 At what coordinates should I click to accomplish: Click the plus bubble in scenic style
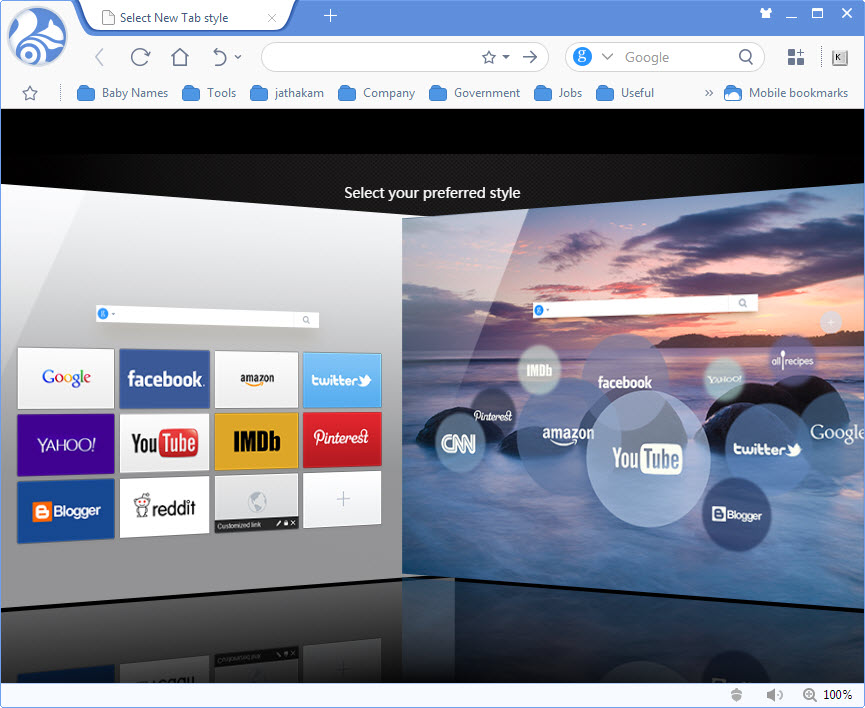[831, 322]
